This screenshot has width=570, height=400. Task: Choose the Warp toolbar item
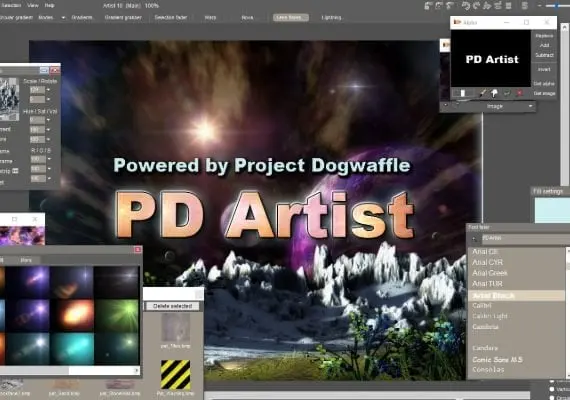point(210,17)
